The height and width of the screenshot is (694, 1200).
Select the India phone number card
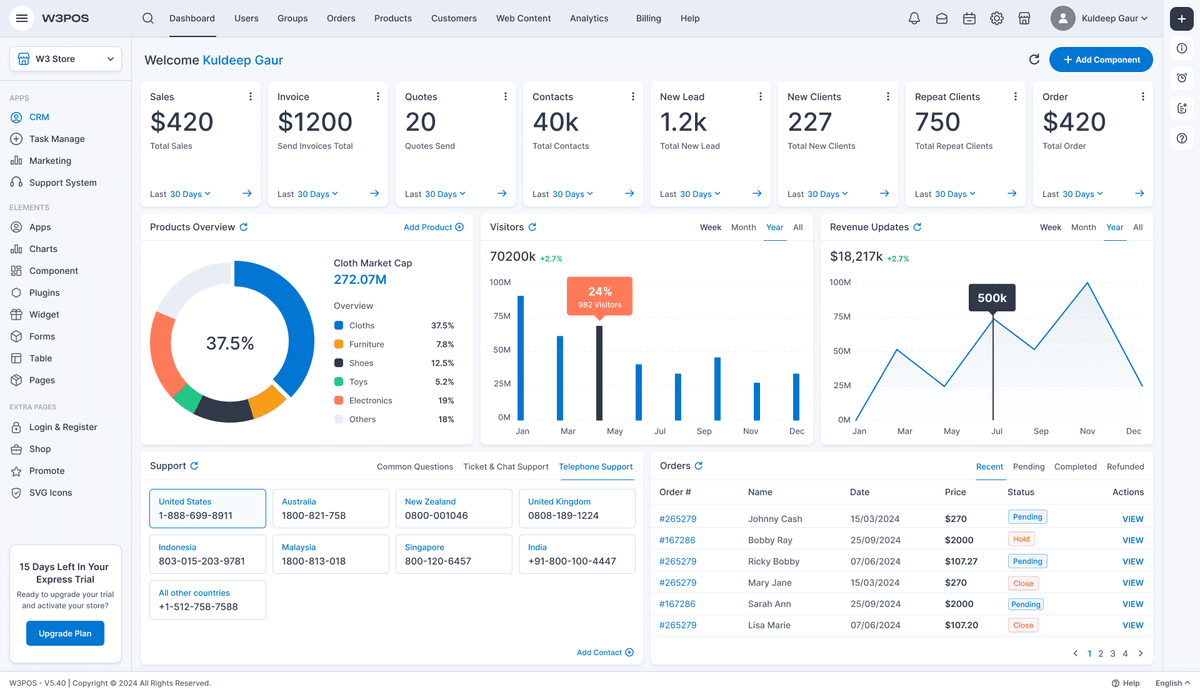click(x=577, y=554)
